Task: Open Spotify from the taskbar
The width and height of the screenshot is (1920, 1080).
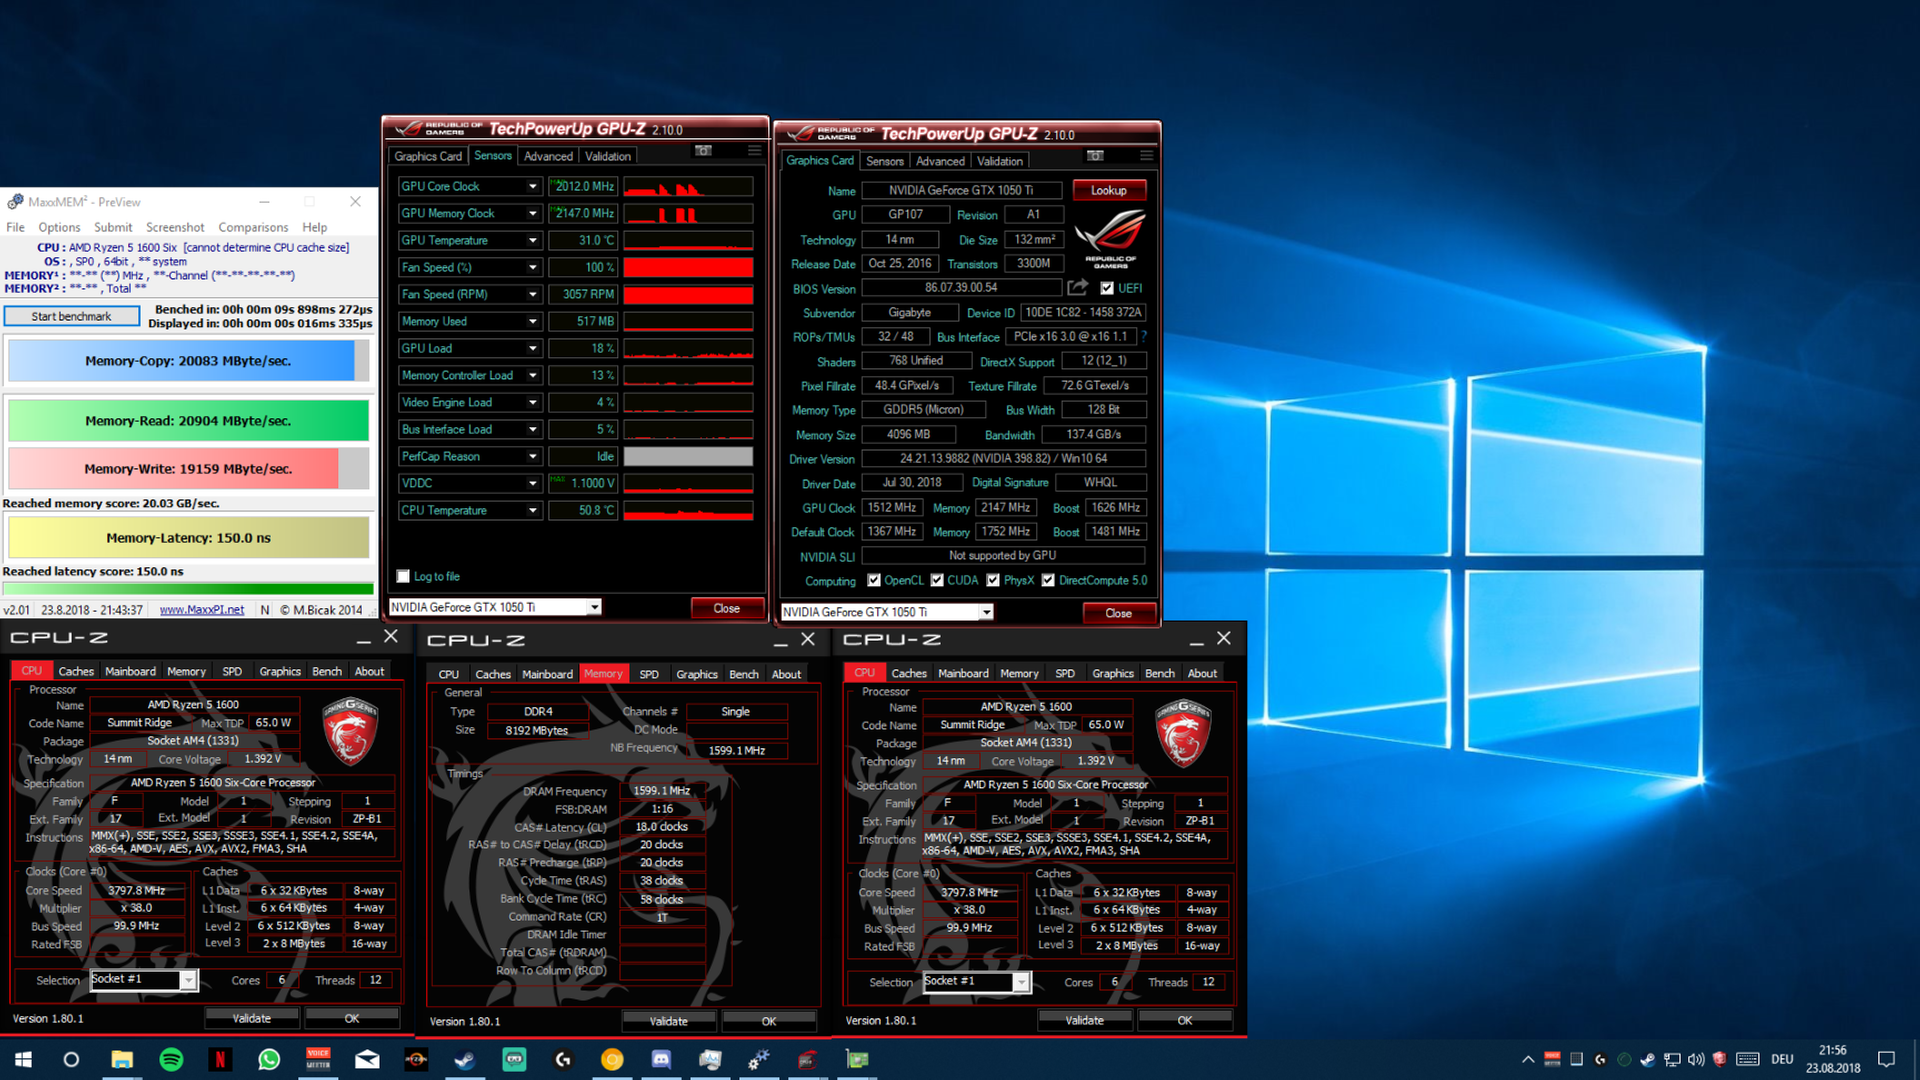Action: (171, 1059)
